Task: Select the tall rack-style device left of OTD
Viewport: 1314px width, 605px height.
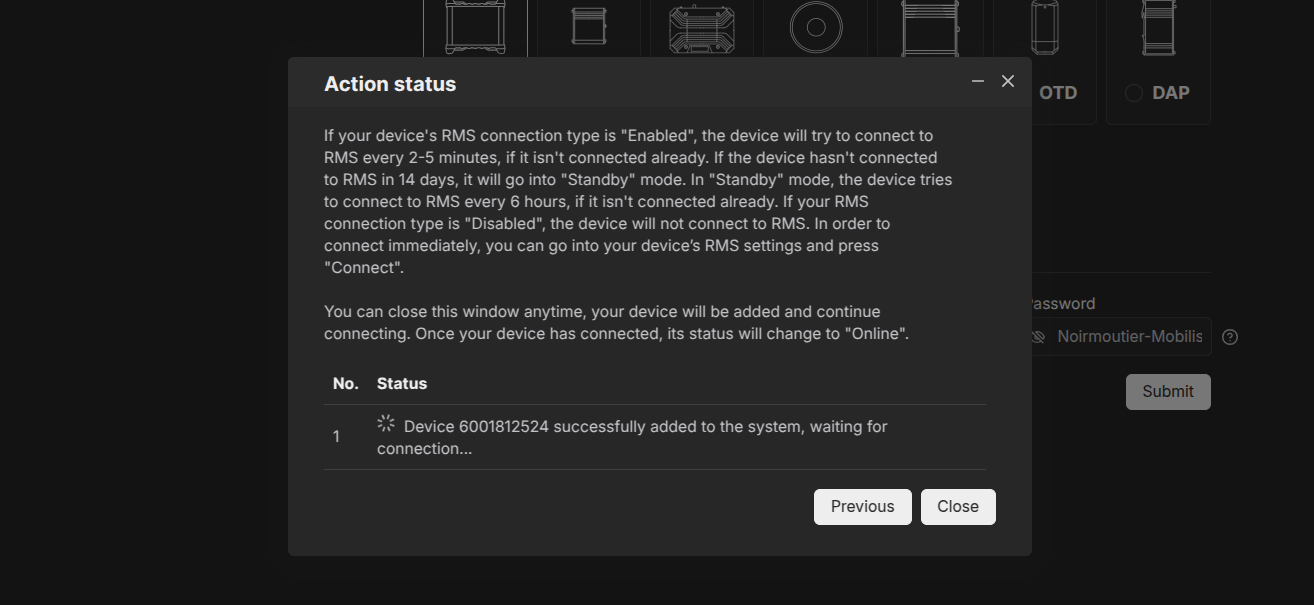Action: [930, 28]
